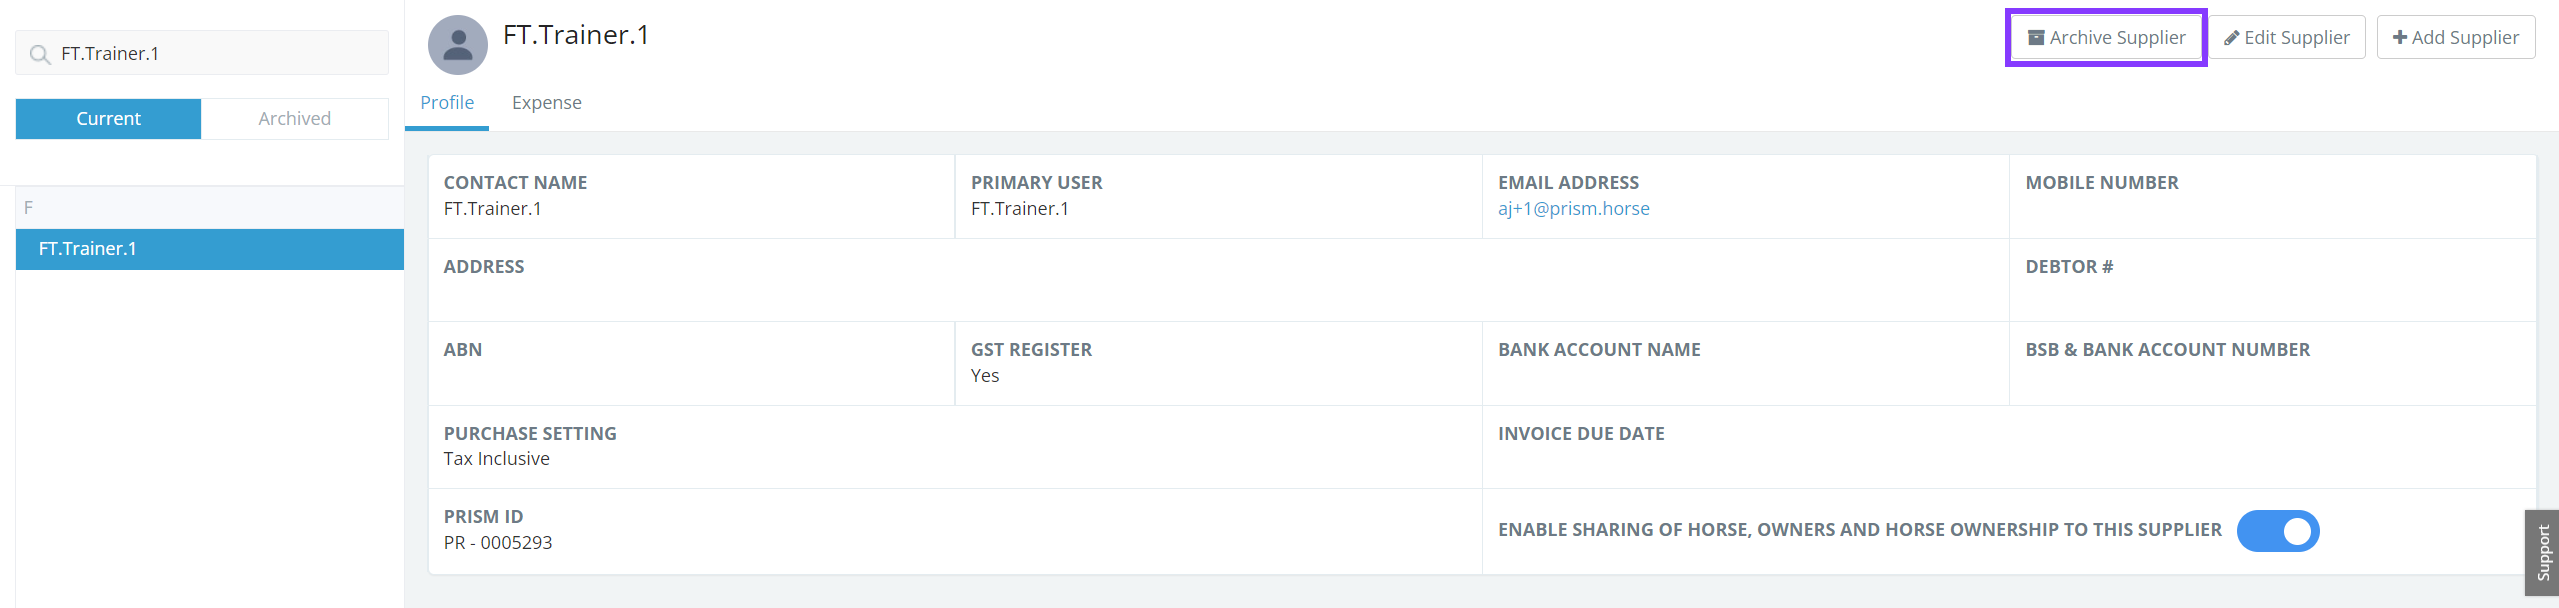
Task: Click the pencil edit icon
Action: pyautogui.click(x=2231, y=38)
